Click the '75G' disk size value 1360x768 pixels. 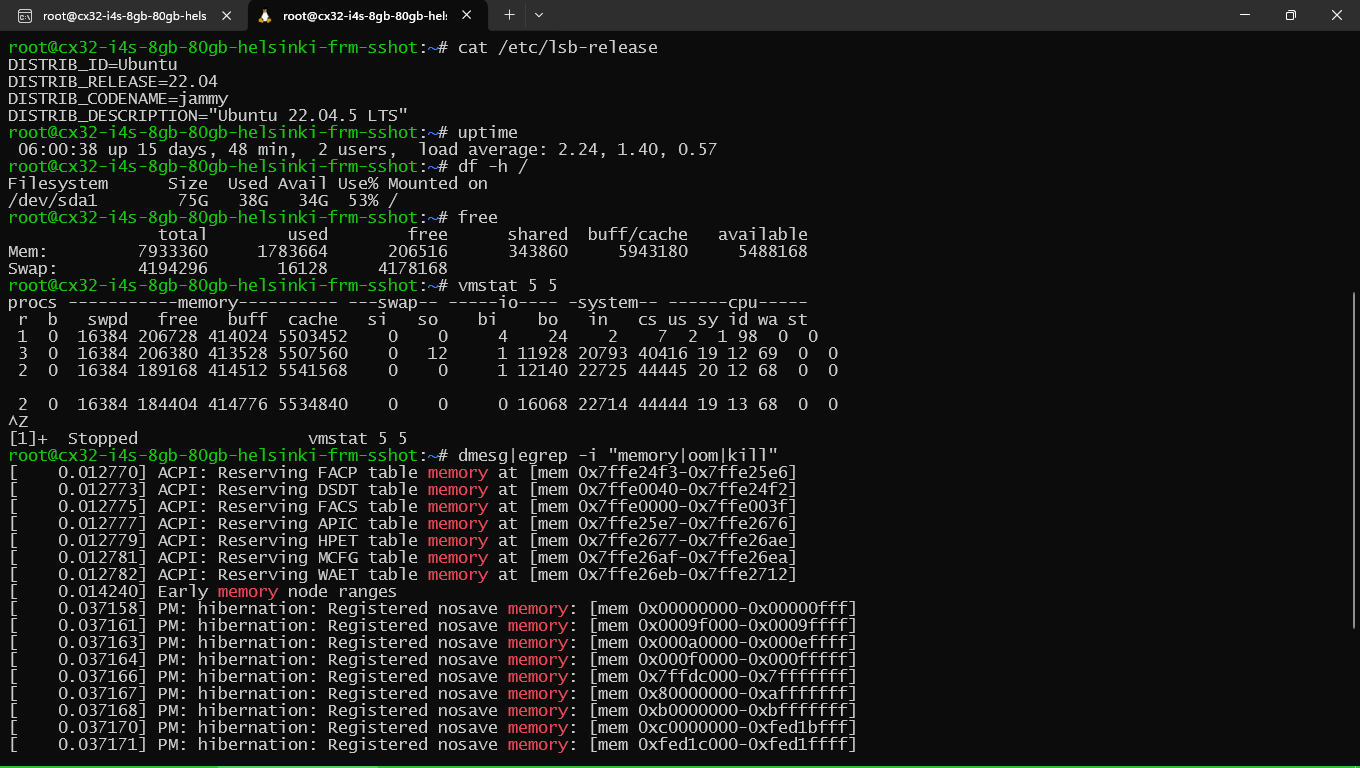[x=193, y=200]
